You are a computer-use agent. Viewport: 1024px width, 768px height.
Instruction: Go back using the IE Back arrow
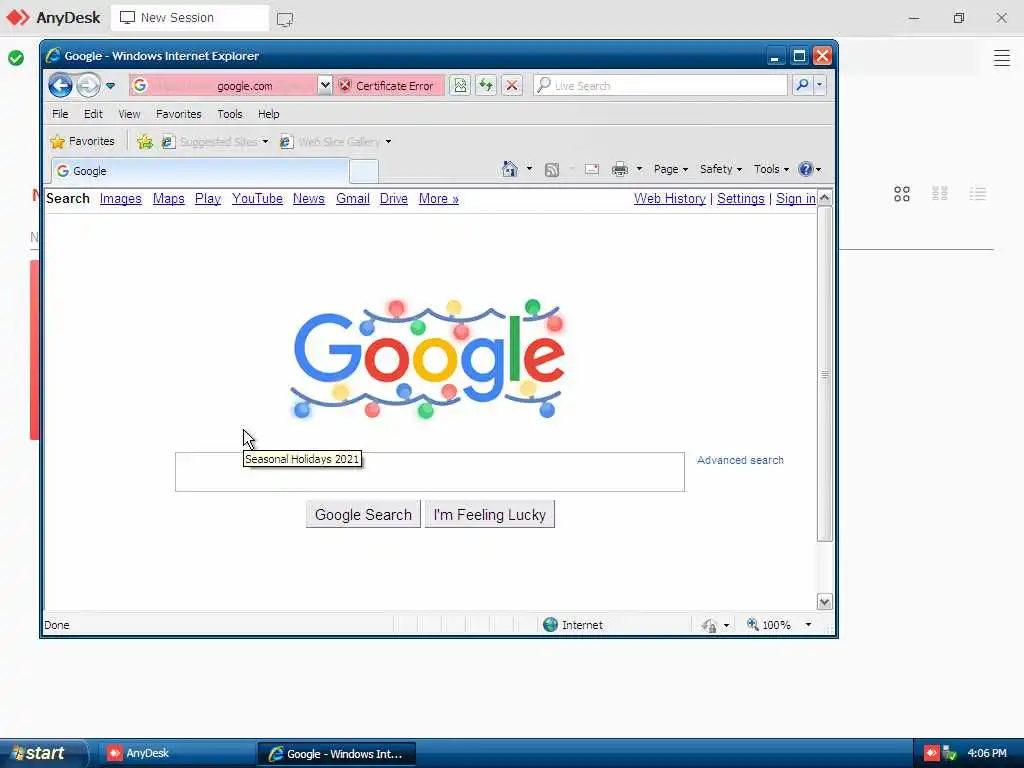[60, 86]
